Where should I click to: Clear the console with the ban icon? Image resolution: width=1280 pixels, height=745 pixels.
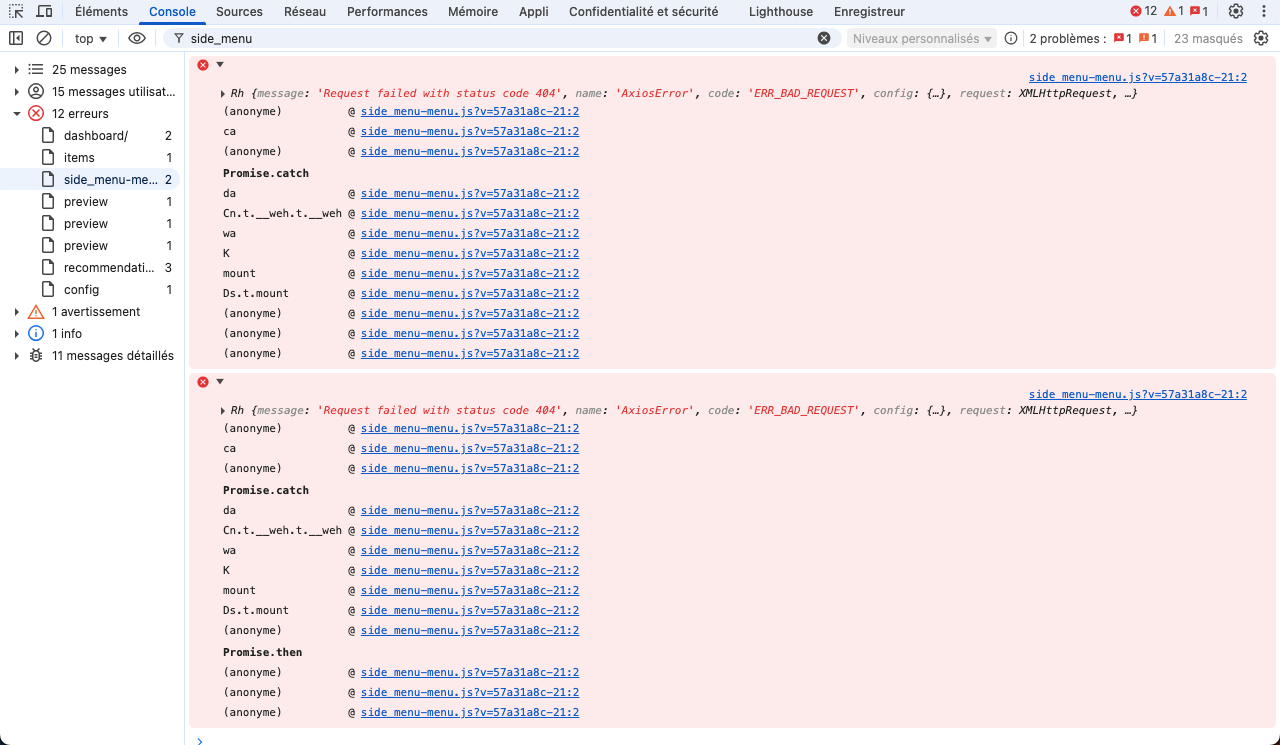pos(44,38)
